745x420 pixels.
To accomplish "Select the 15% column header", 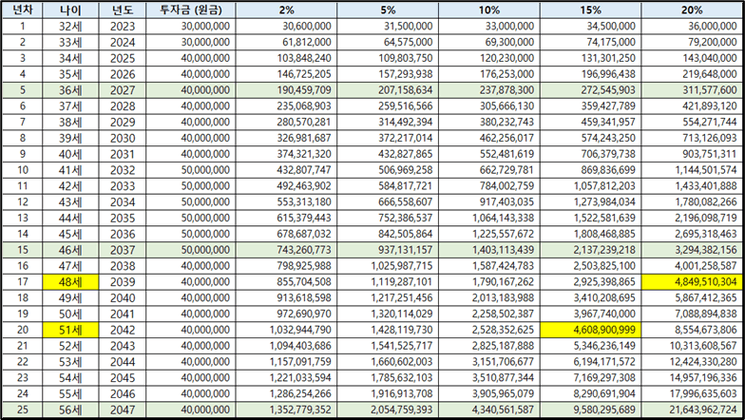I will (x=591, y=10).
